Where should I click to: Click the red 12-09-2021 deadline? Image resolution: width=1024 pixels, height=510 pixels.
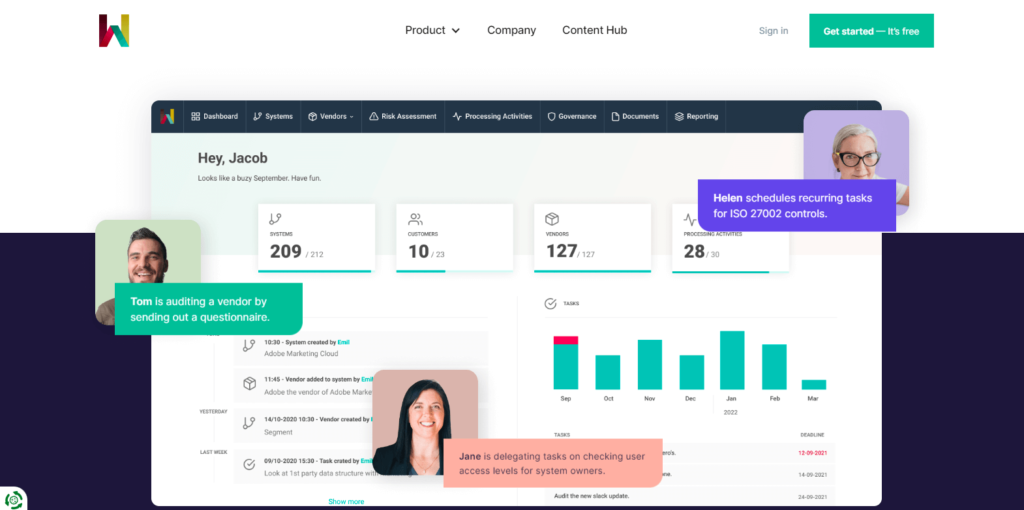pos(812,453)
